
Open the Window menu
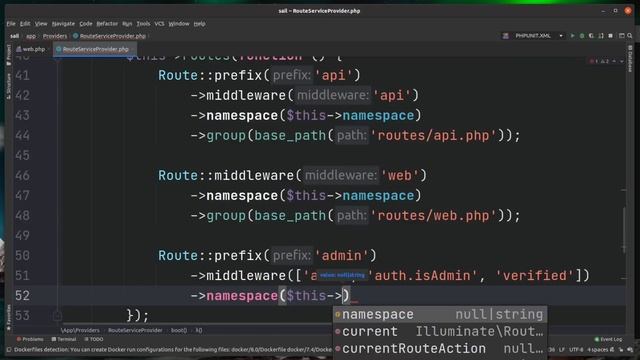[179, 24]
